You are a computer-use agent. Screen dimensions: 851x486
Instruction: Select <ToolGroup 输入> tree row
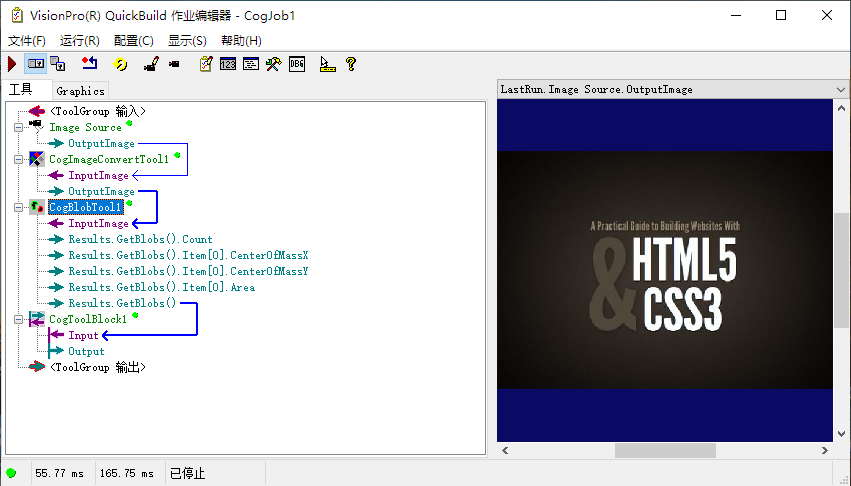tap(98, 111)
